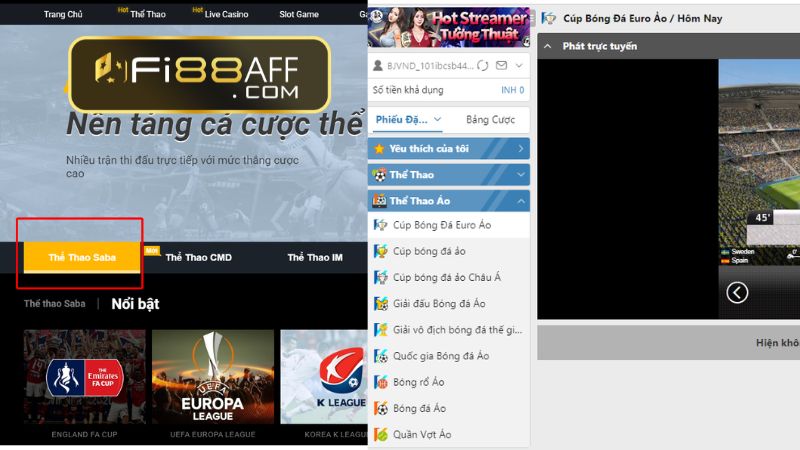Viewport: 800px width, 450px height.
Task: Select Giải đấu Bóng đá Ảo
Action: pyautogui.click(x=449, y=304)
